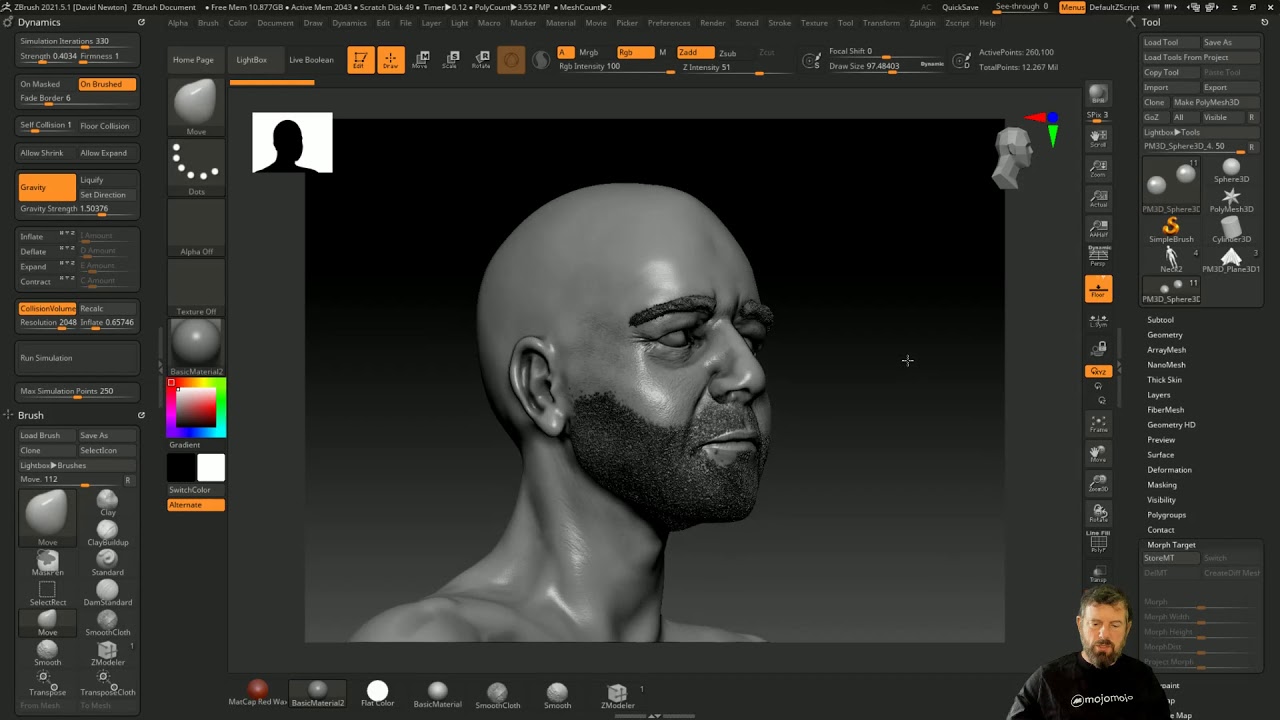Select the Sphere3D tool

point(1231,170)
